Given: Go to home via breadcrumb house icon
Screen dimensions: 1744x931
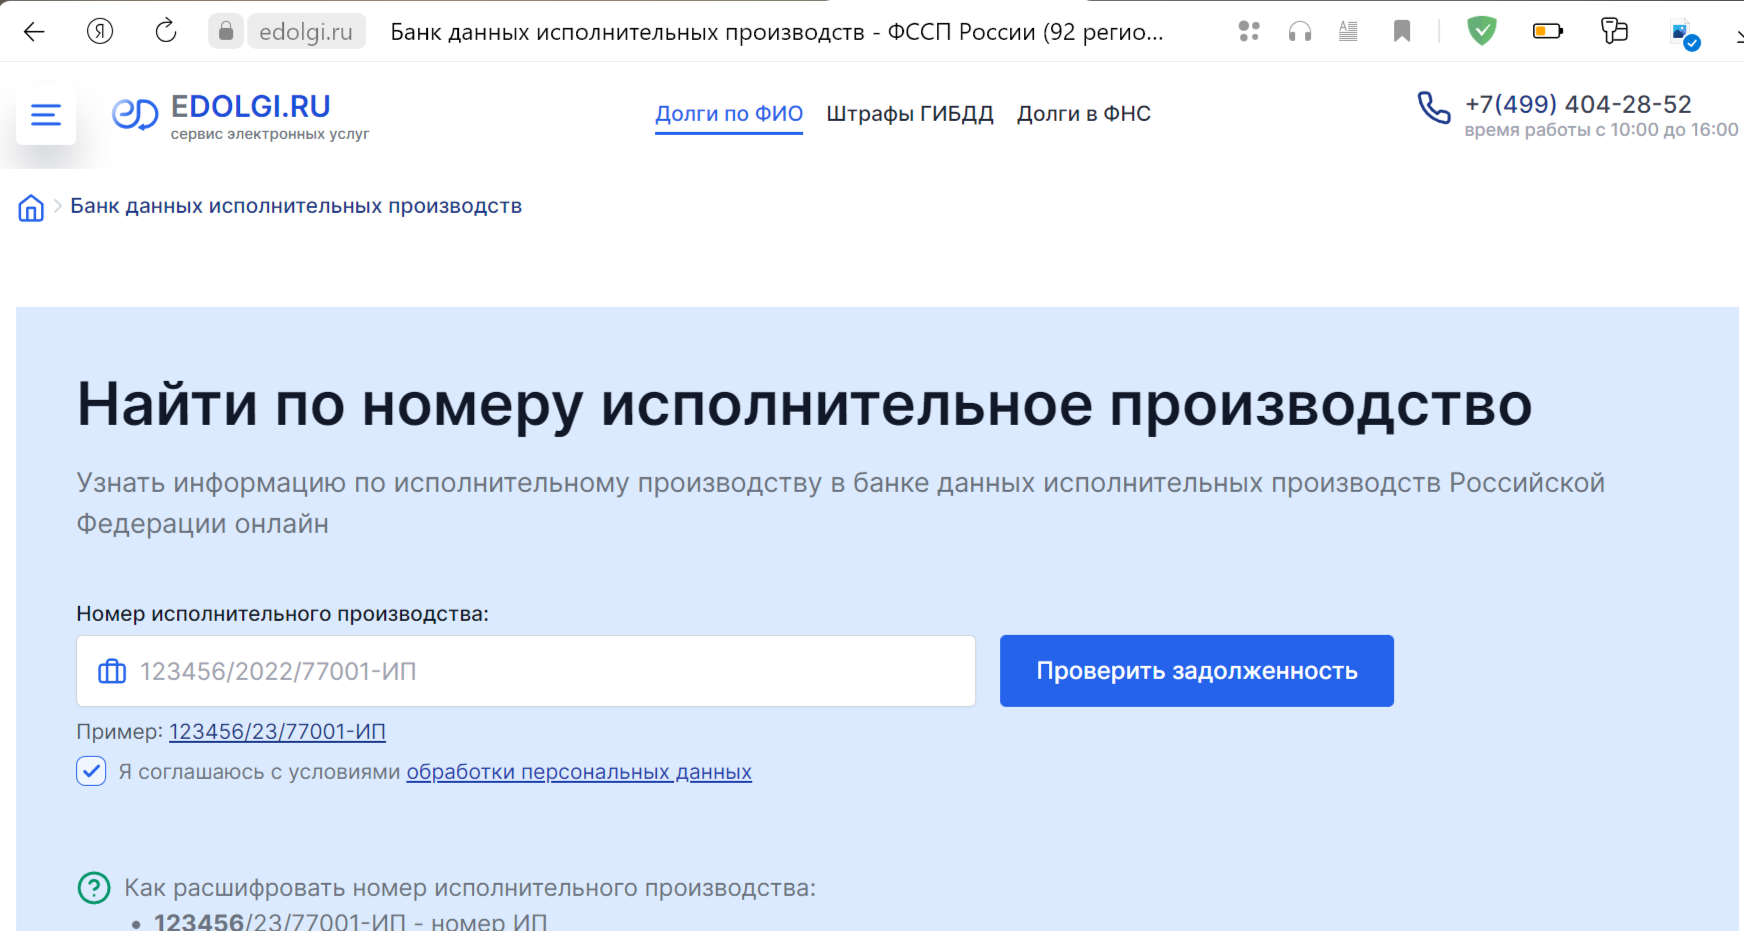Looking at the screenshot, I should [31, 208].
